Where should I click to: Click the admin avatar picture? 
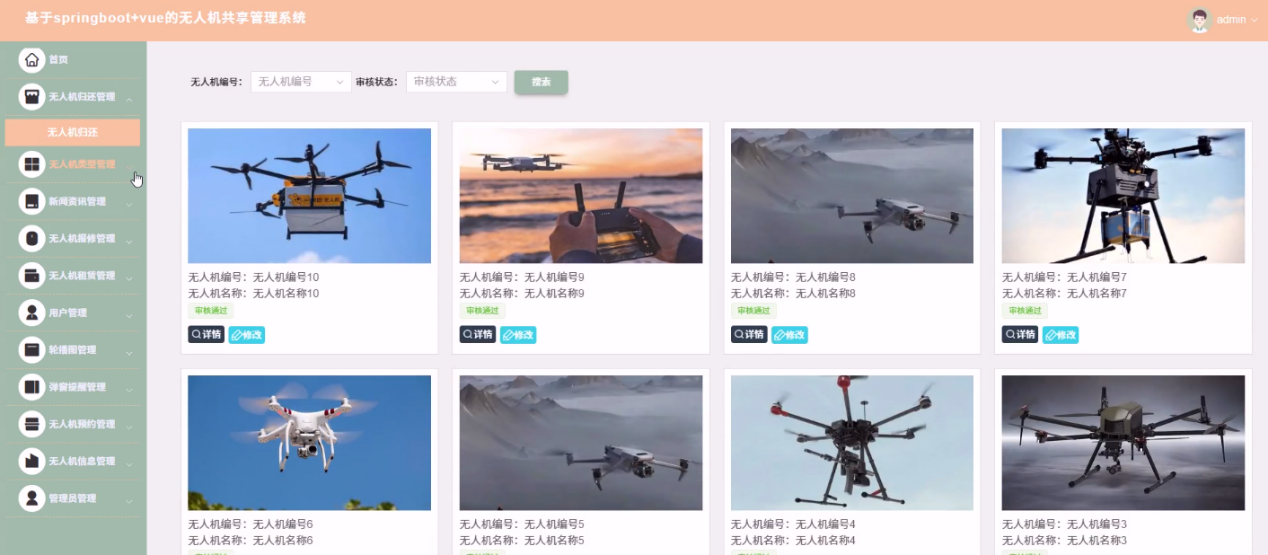(x=1200, y=19)
